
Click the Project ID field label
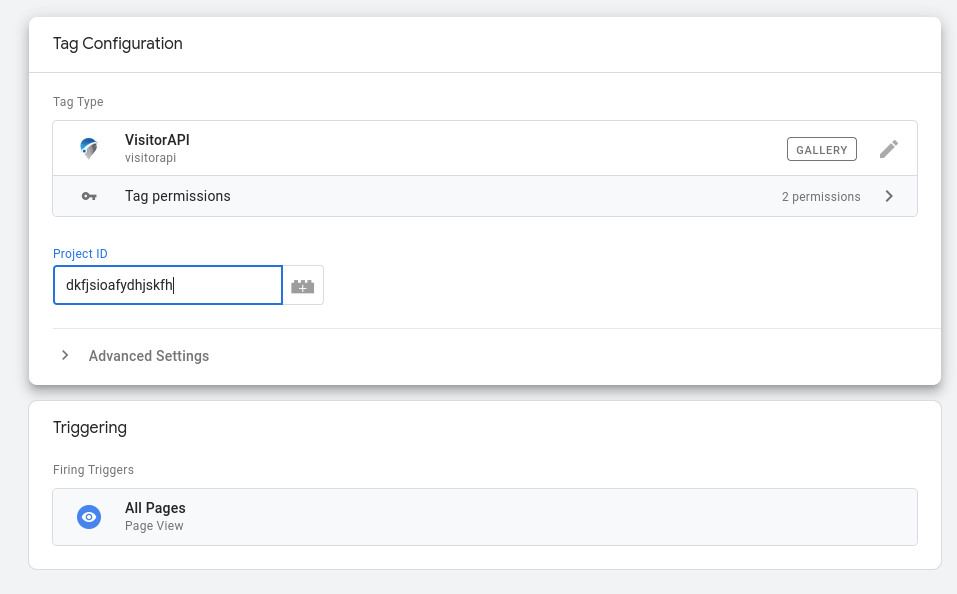point(80,253)
